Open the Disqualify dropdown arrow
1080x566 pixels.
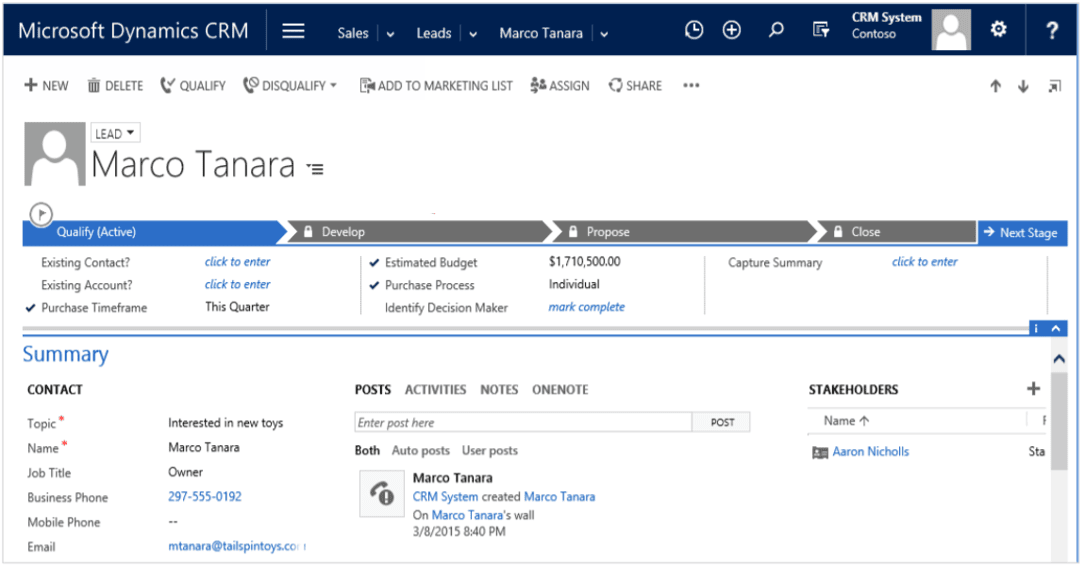333,85
